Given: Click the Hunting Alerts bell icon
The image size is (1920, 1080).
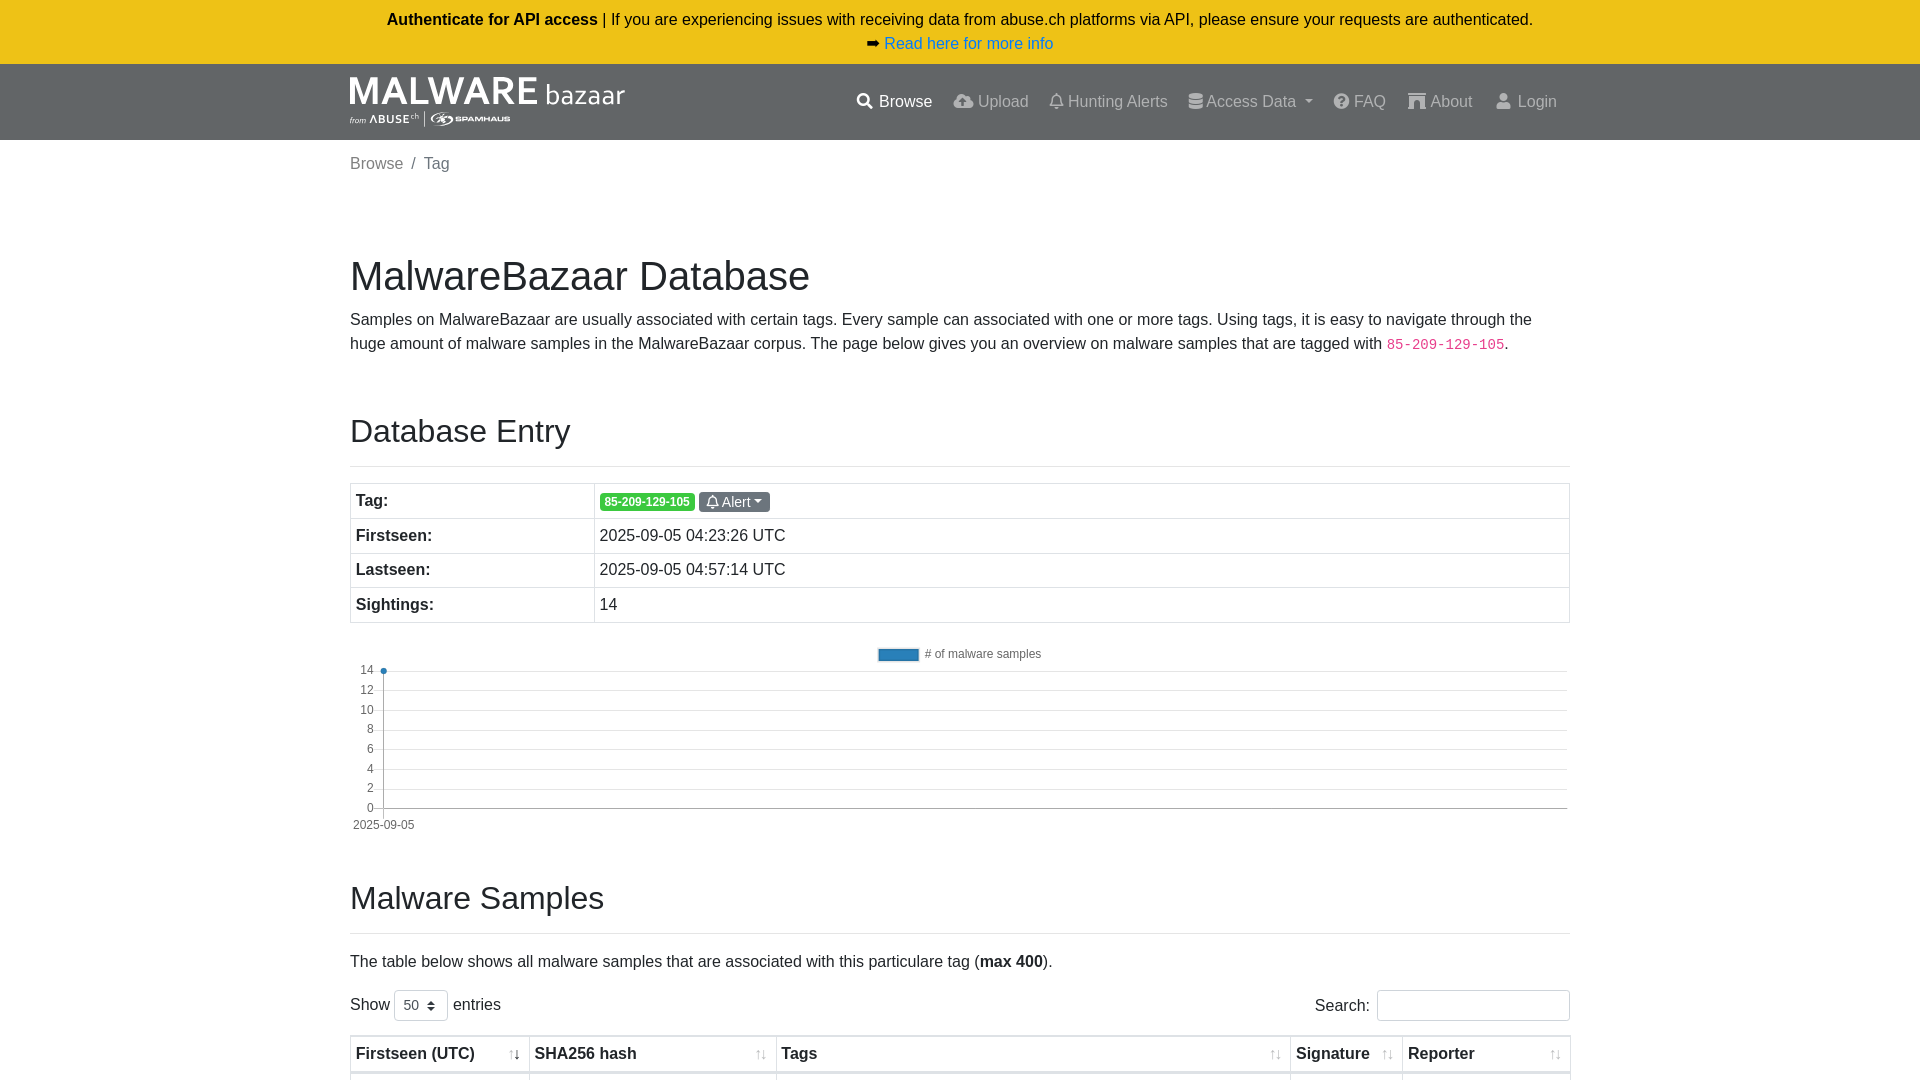Looking at the screenshot, I should (1056, 102).
